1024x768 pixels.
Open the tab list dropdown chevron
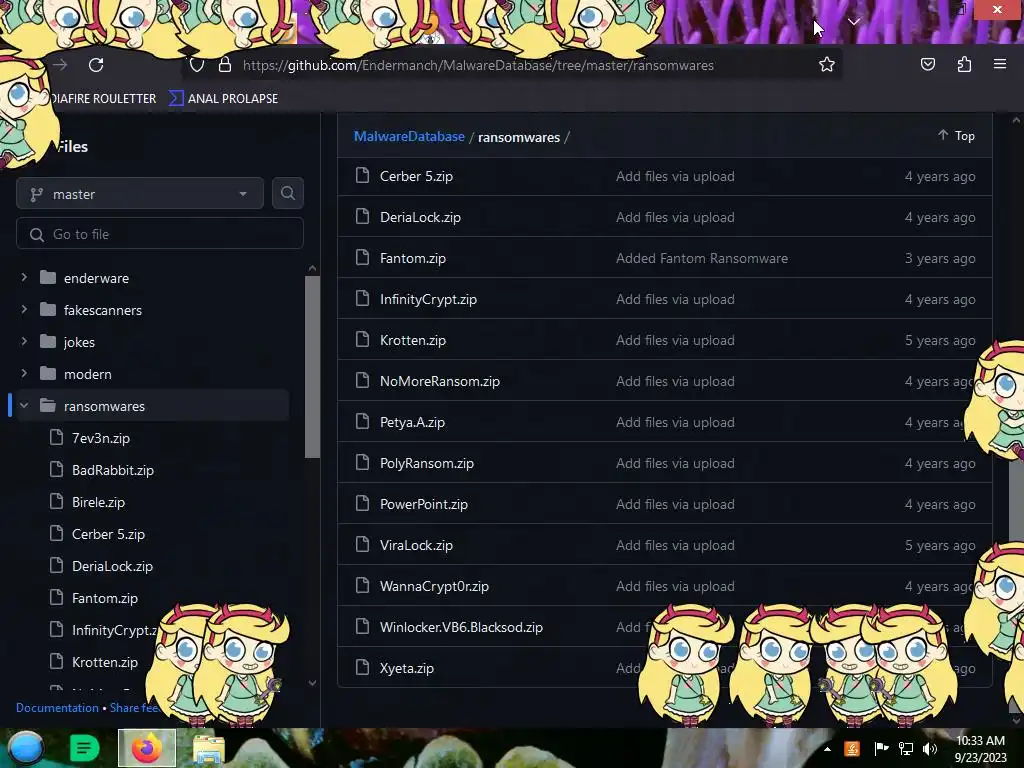pyautogui.click(x=854, y=22)
